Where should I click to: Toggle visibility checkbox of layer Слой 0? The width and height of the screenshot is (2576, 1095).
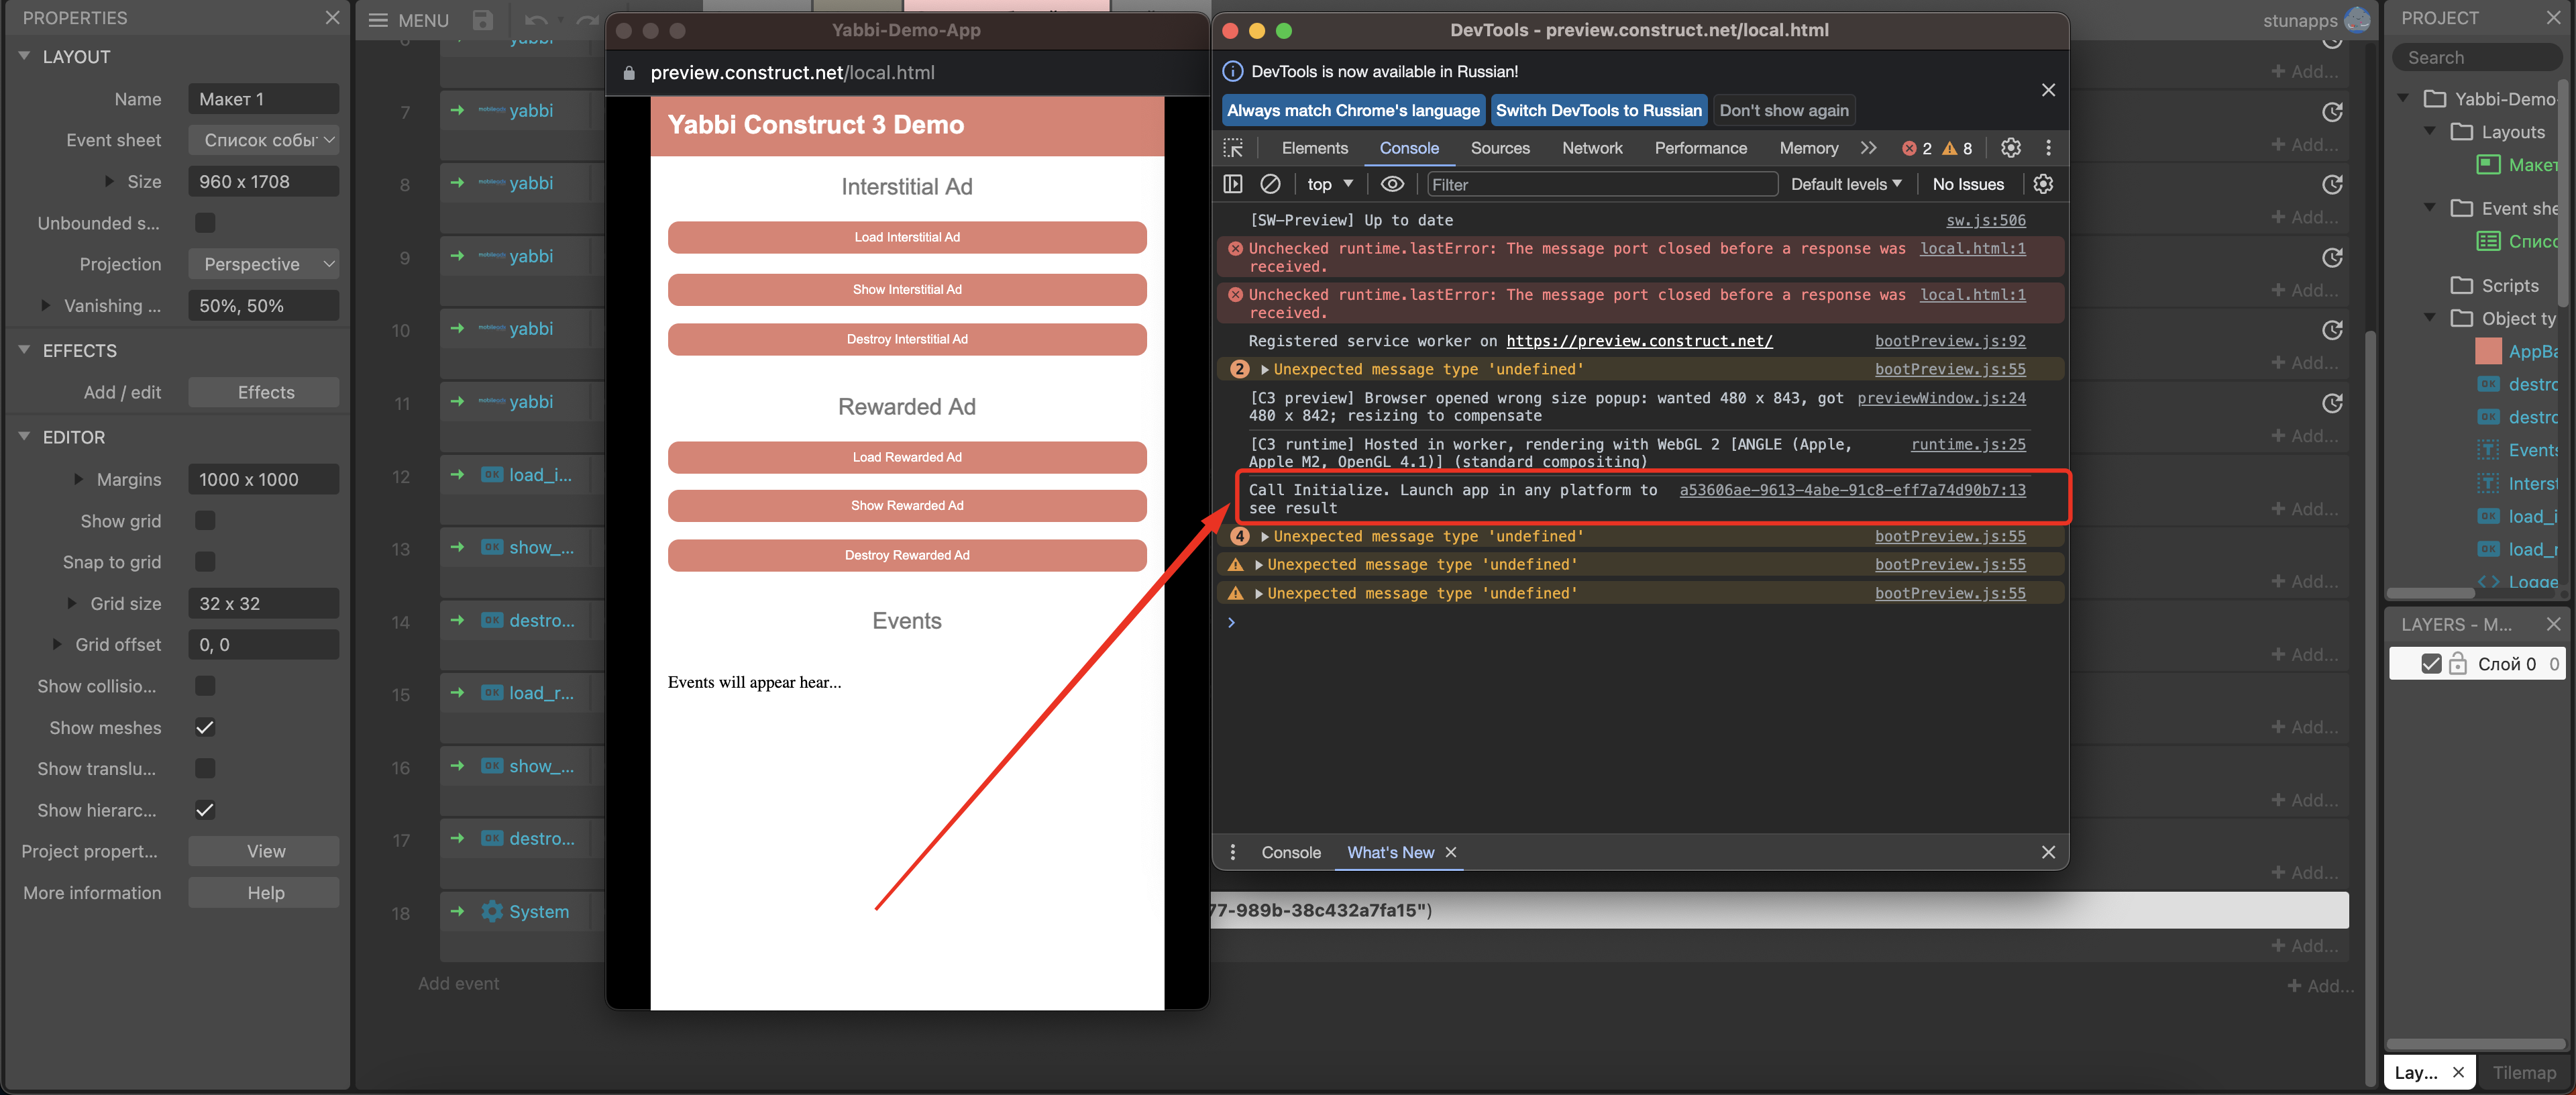coord(2431,664)
